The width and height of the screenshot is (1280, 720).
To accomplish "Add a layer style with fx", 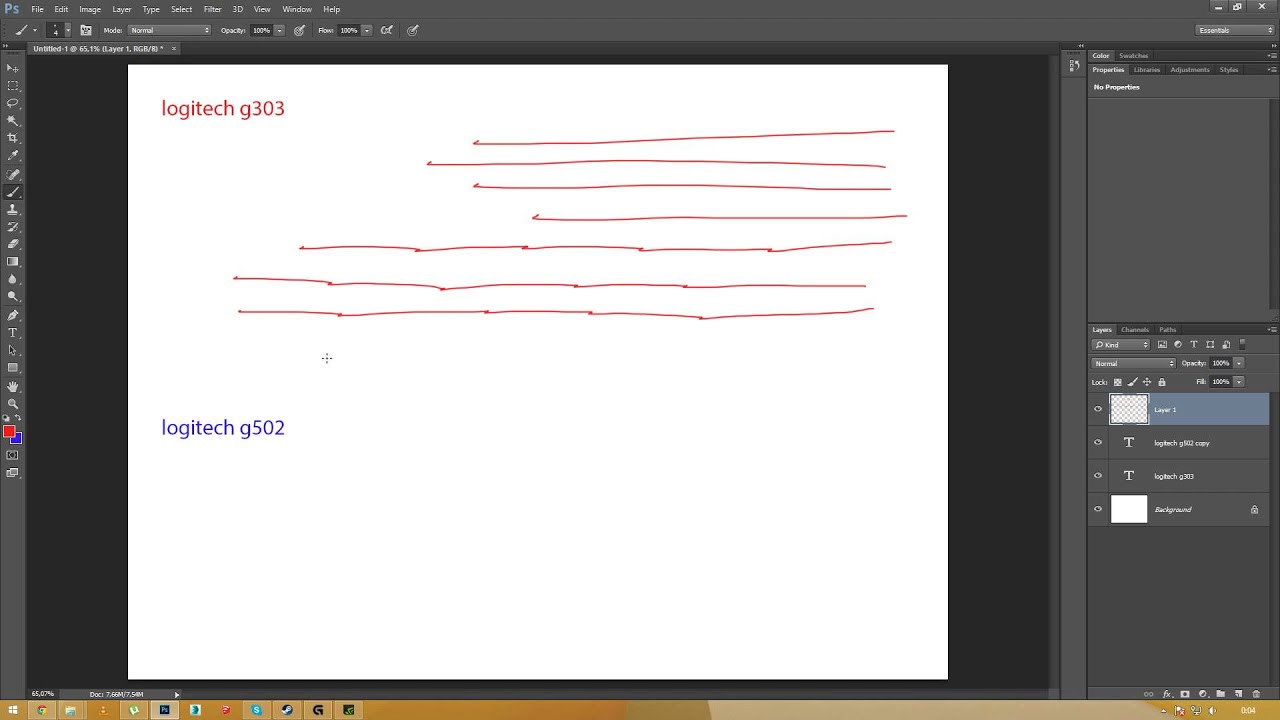I will 1167,694.
